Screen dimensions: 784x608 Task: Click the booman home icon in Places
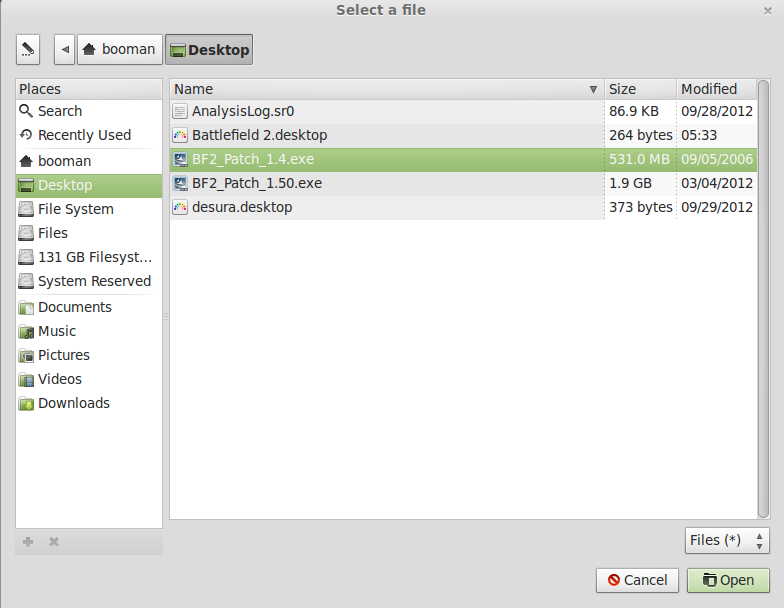pos(26,161)
